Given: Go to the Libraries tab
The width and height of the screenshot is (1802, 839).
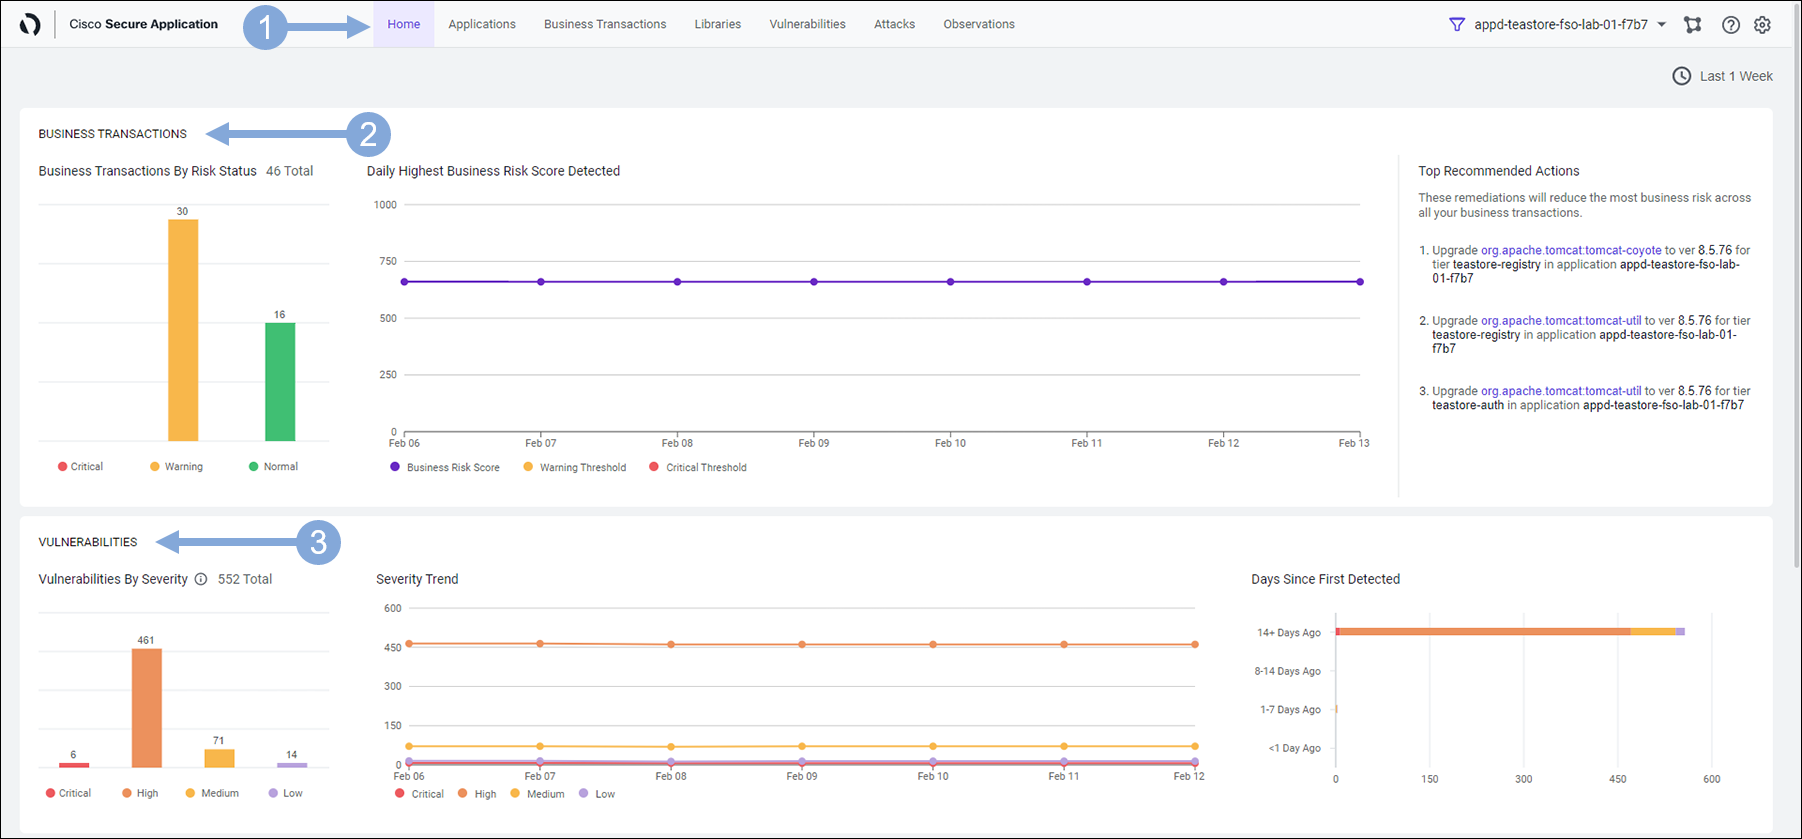Looking at the screenshot, I should coord(718,24).
